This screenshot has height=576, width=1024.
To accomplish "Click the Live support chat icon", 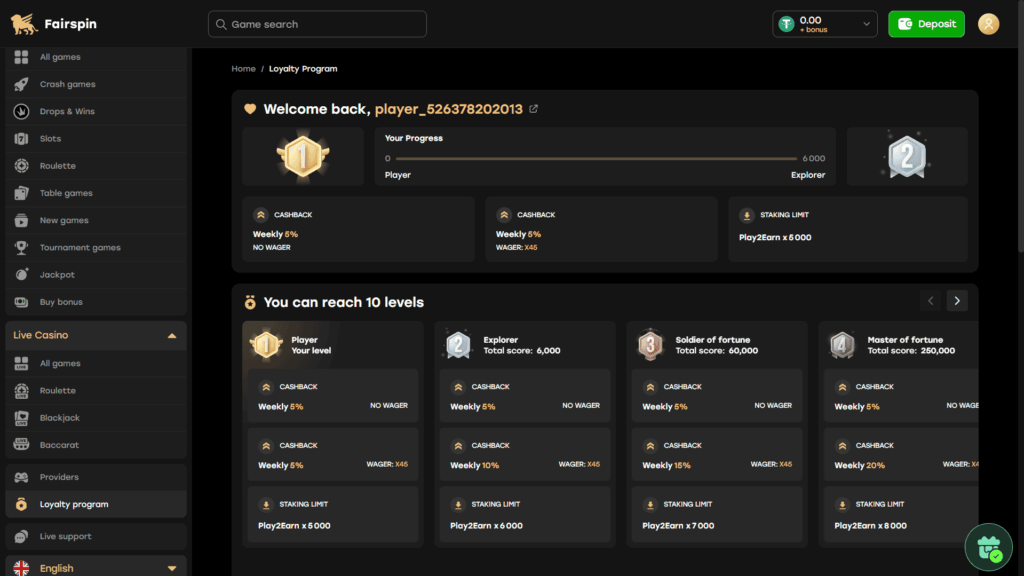I will pyautogui.click(x=22, y=537).
